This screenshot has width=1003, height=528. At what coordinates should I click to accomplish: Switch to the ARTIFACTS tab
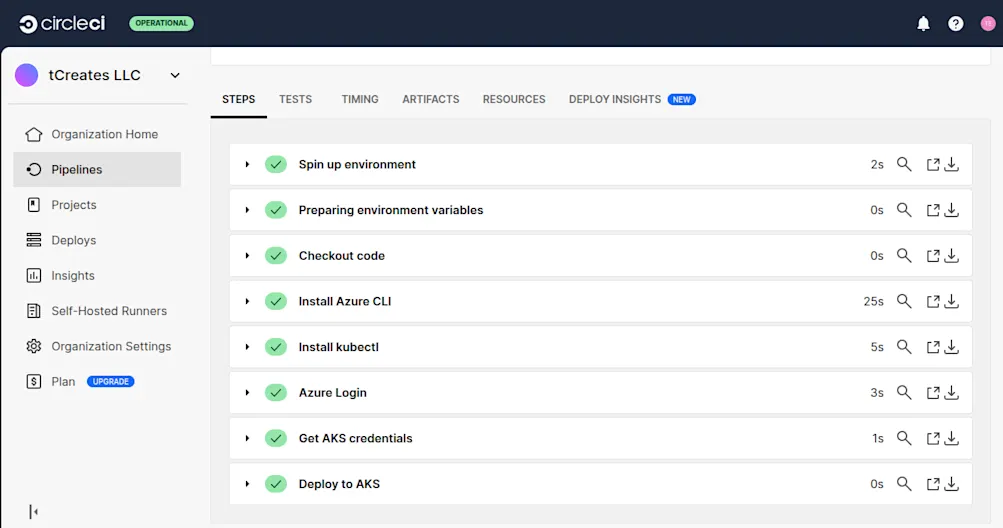(x=430, y=99)
